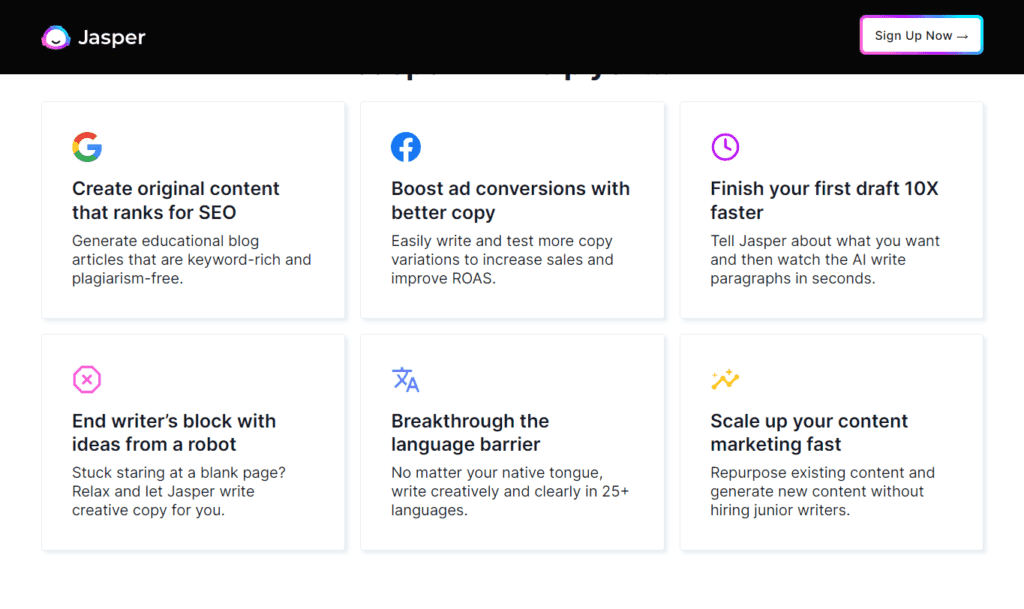Click the copy variations and ROAS description

pos(502,260)
